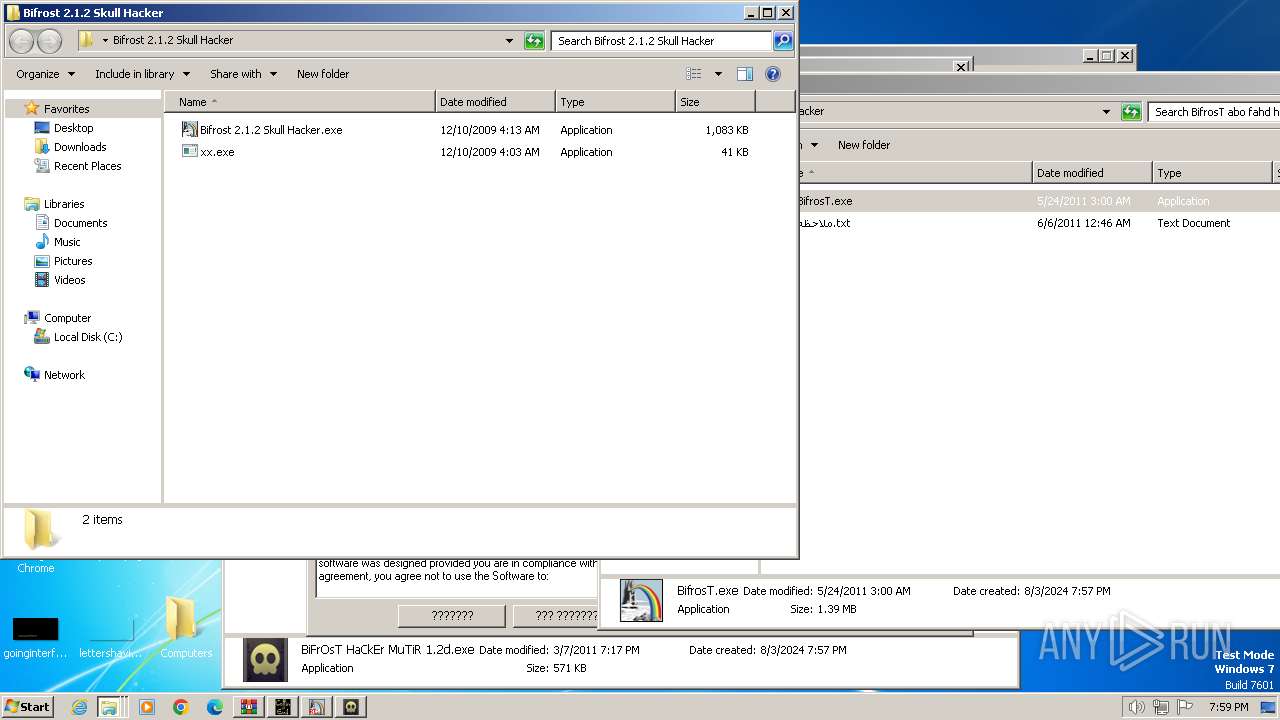Open Share with dropdown

[x=243, y=74]
